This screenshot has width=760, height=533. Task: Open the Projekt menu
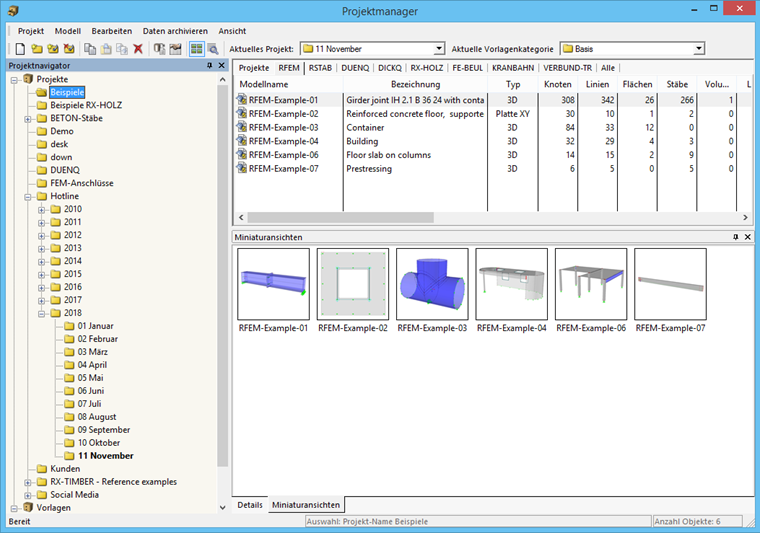[31, 31]
